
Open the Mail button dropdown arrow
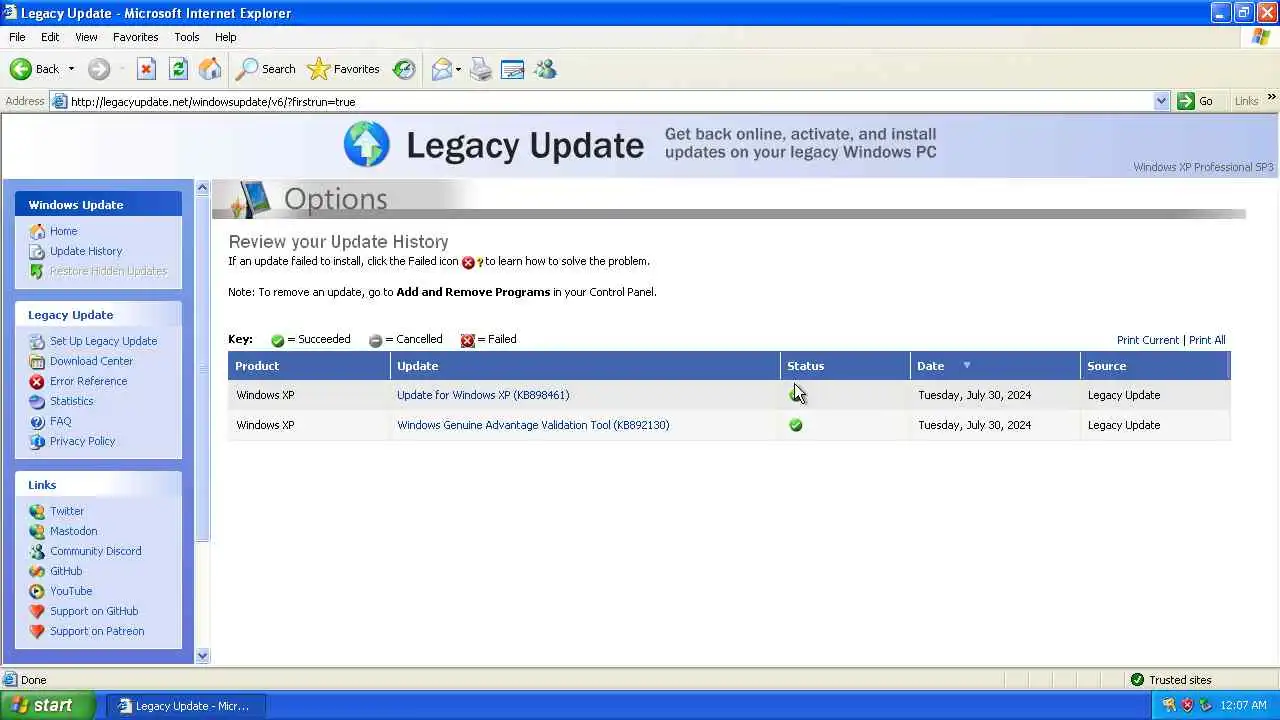[458, 69]
